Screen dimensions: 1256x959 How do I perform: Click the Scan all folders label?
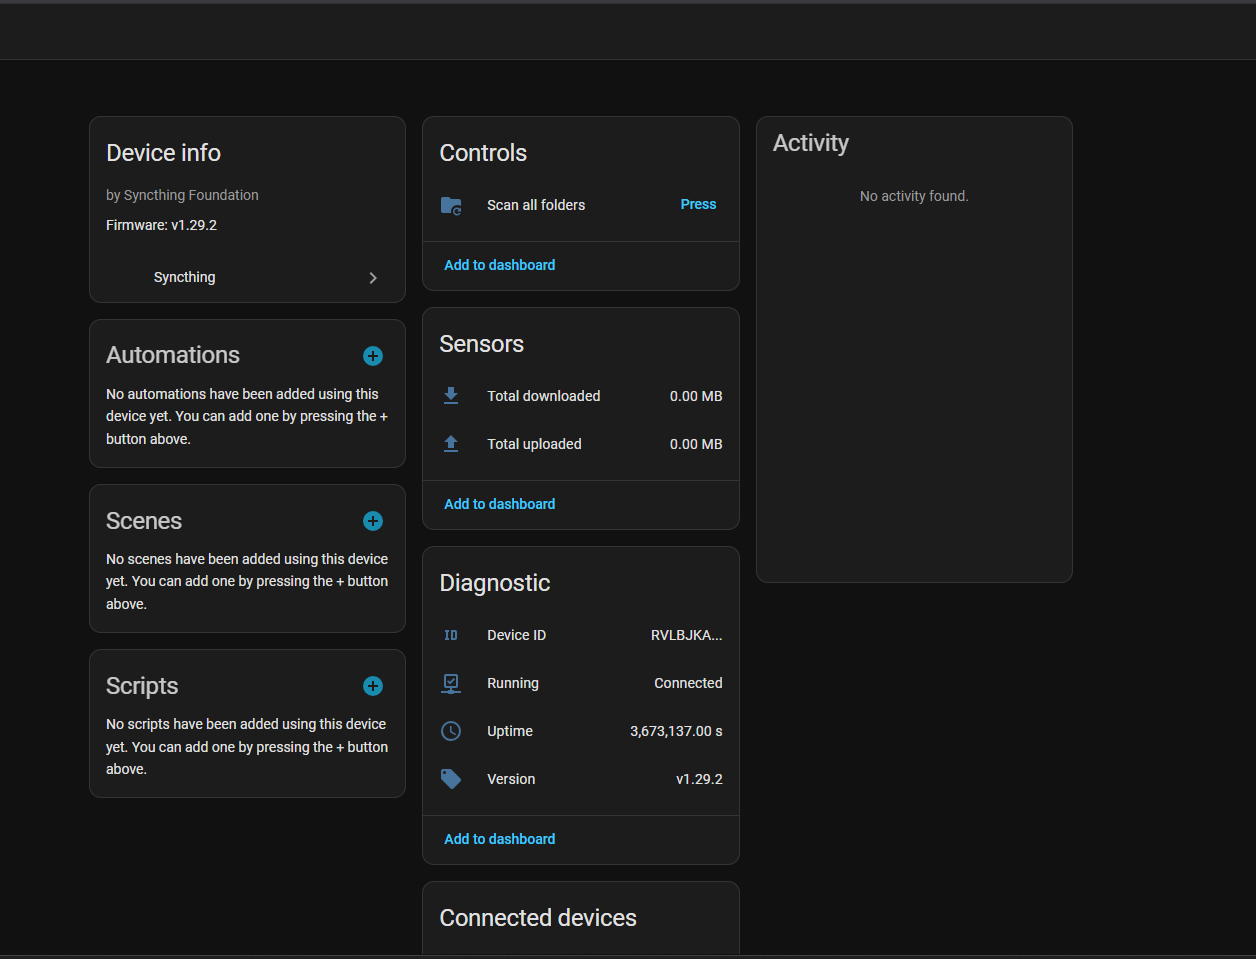[x=536, y=205]
